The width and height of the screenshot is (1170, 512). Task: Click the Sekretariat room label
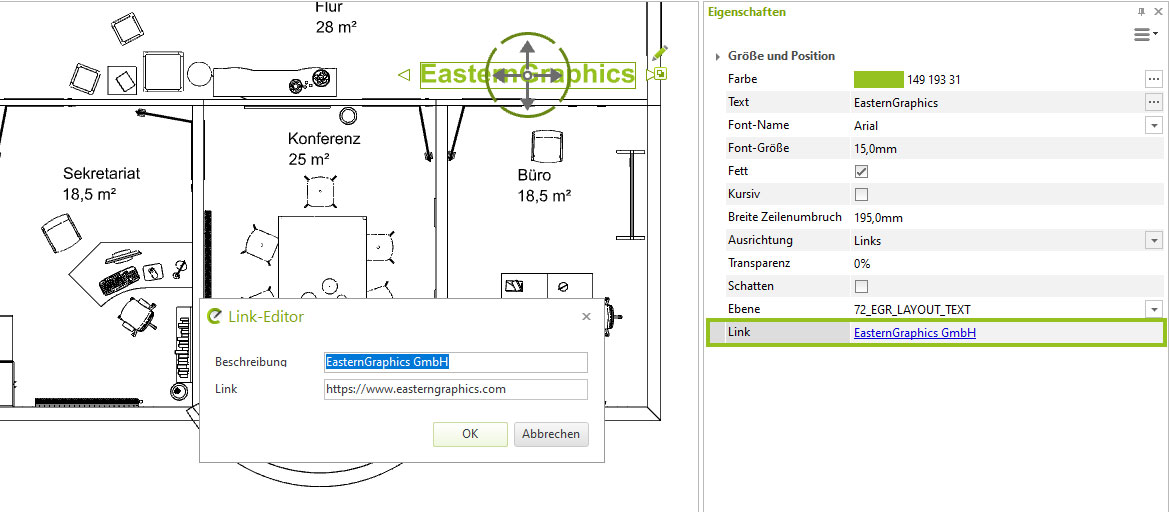101,174
